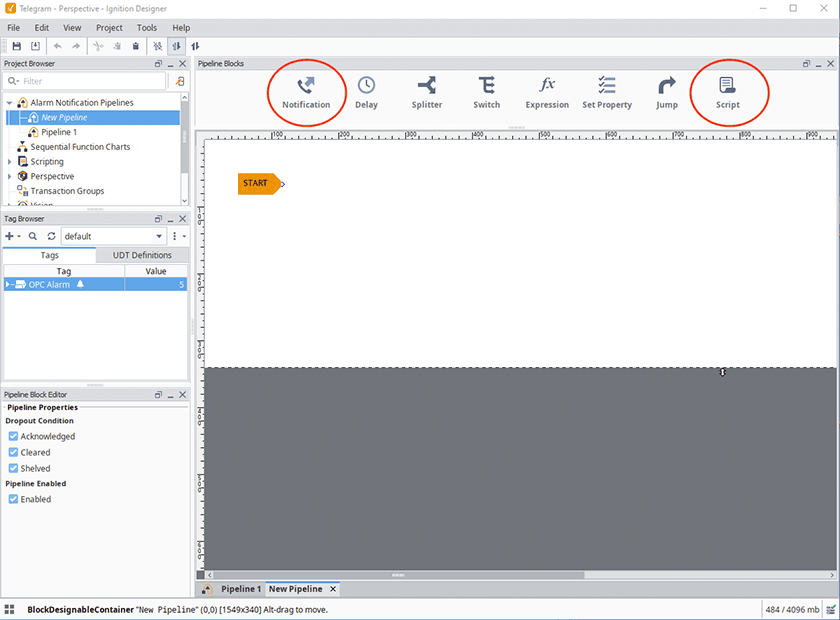Save the project with the floppy disk icon
The height and width of the screenshot is (620, 840).
[17, 46]
